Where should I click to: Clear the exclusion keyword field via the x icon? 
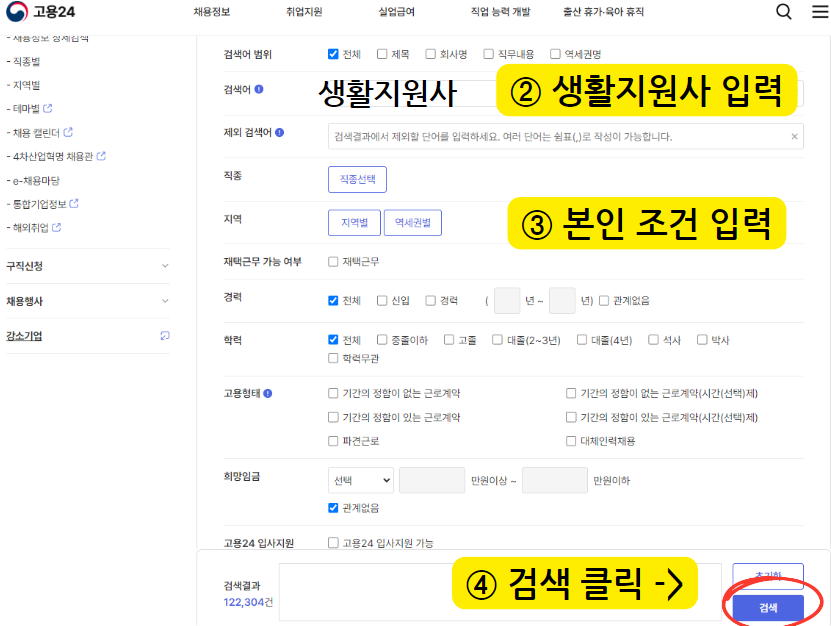[x=796, y=135]
